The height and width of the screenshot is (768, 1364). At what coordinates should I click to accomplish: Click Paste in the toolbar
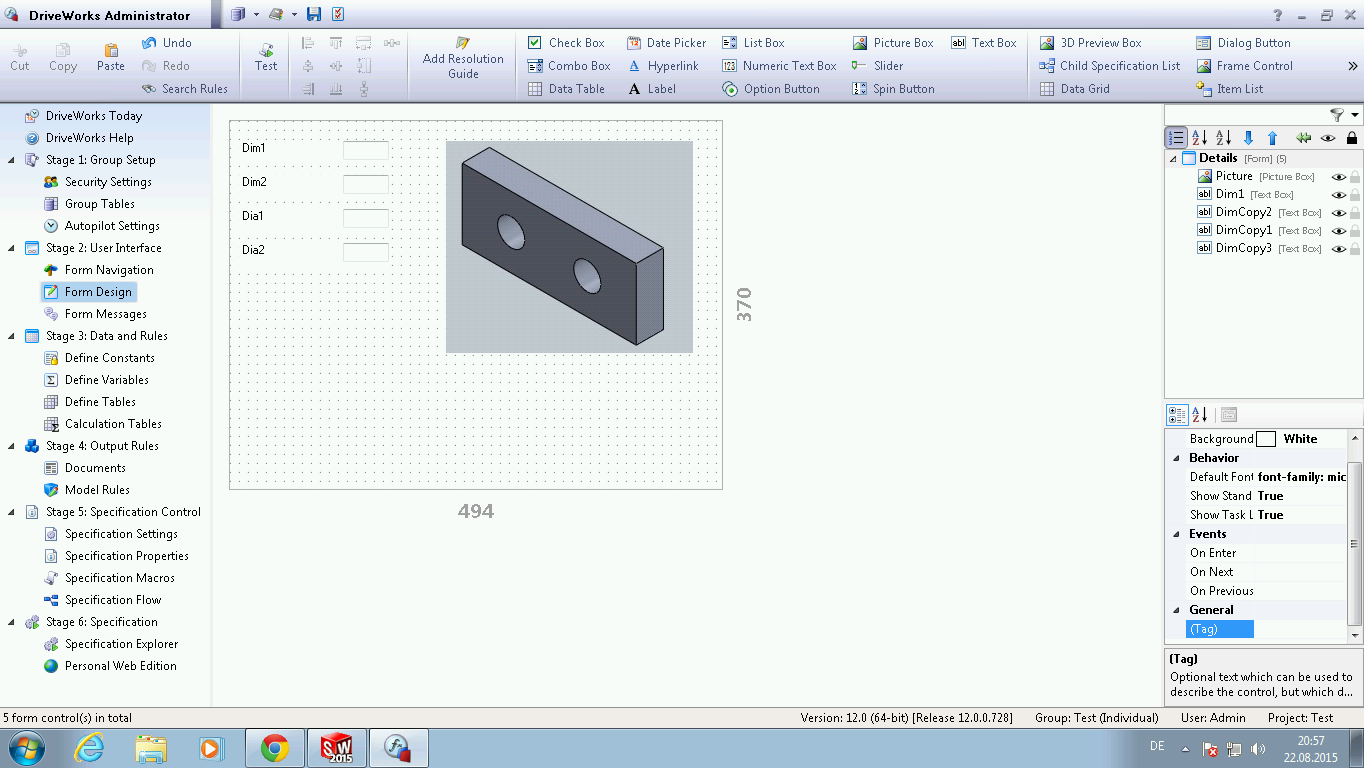(111, 57)
